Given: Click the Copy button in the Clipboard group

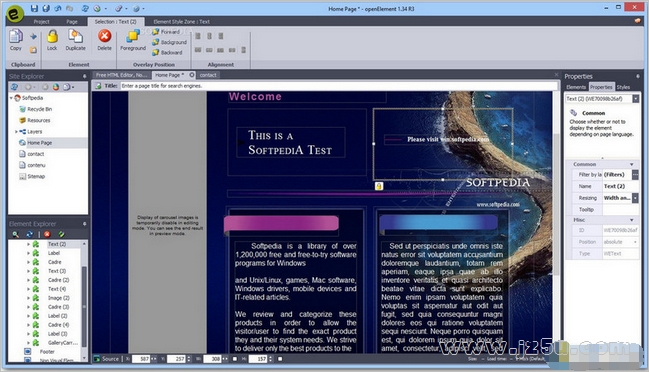Looking at the screenshot, I should point(16,40).
